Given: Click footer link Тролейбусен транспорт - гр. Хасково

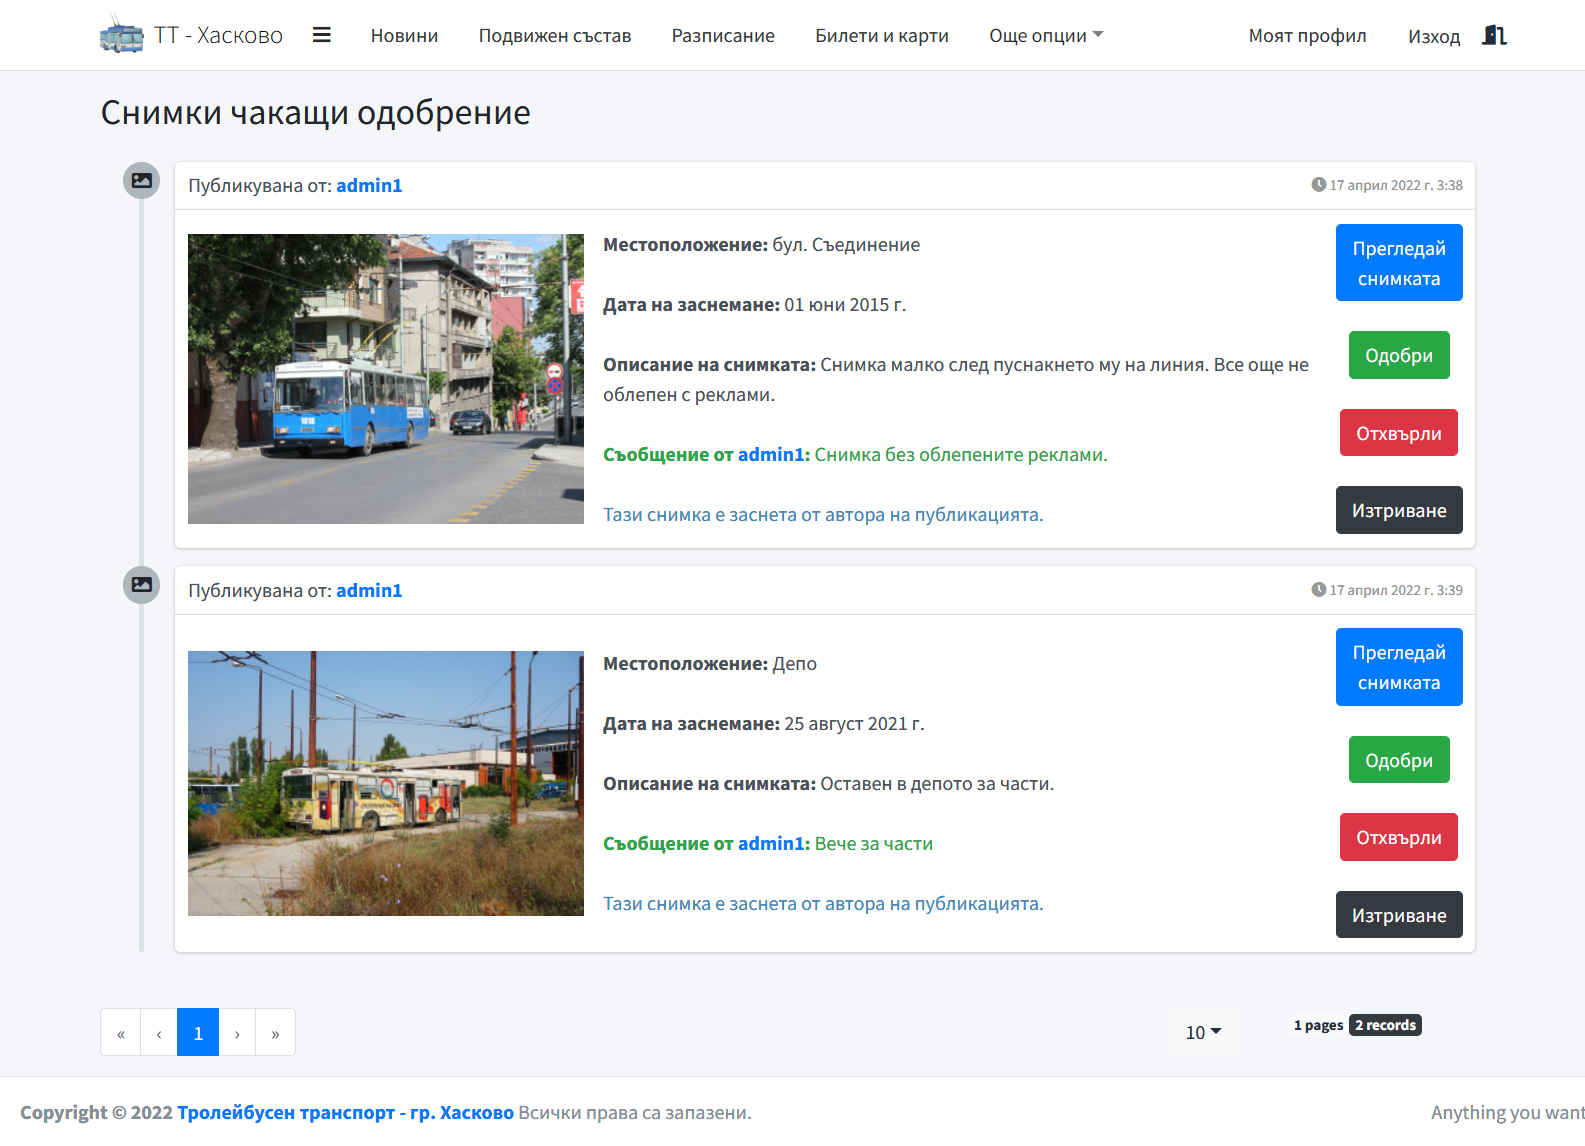Looking at the screenshot, I should [345, 1112].
